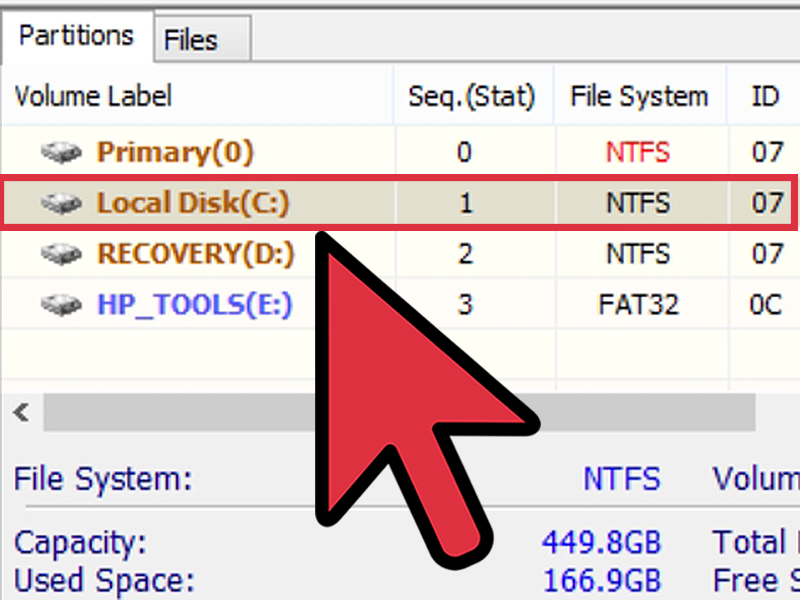Click the RECOVERY(D:) drive icon

tap(61, 254)
